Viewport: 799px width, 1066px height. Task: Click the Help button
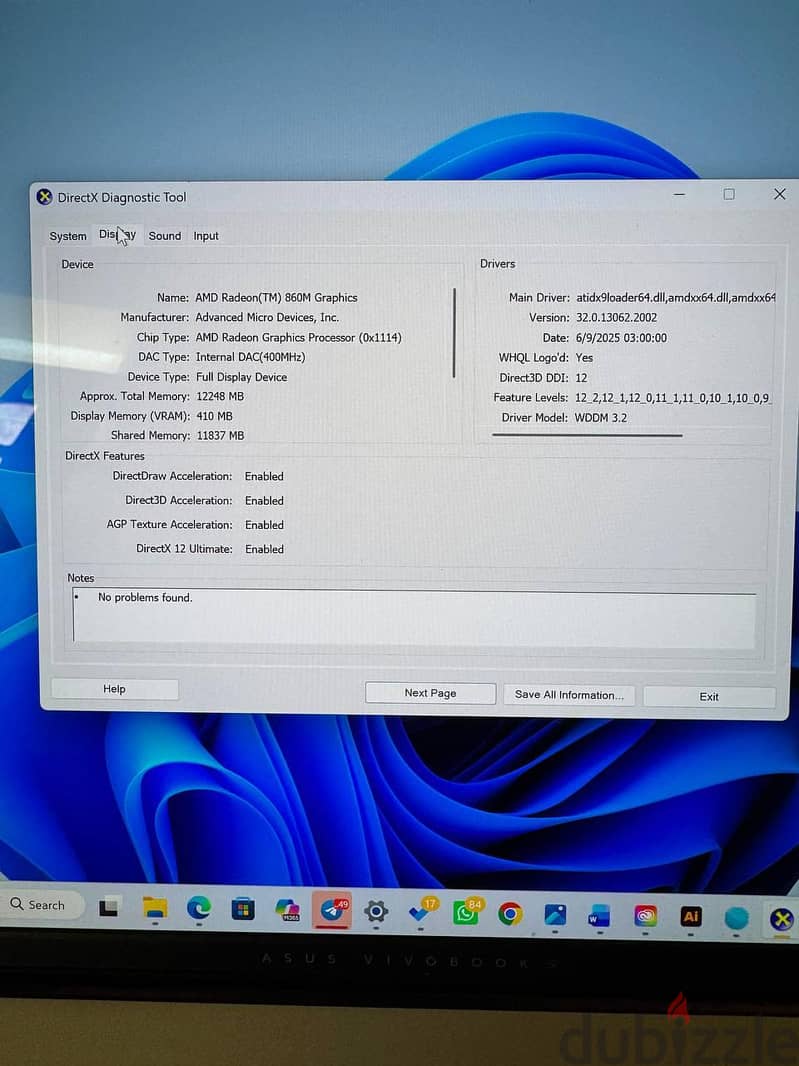coord(114,689)
